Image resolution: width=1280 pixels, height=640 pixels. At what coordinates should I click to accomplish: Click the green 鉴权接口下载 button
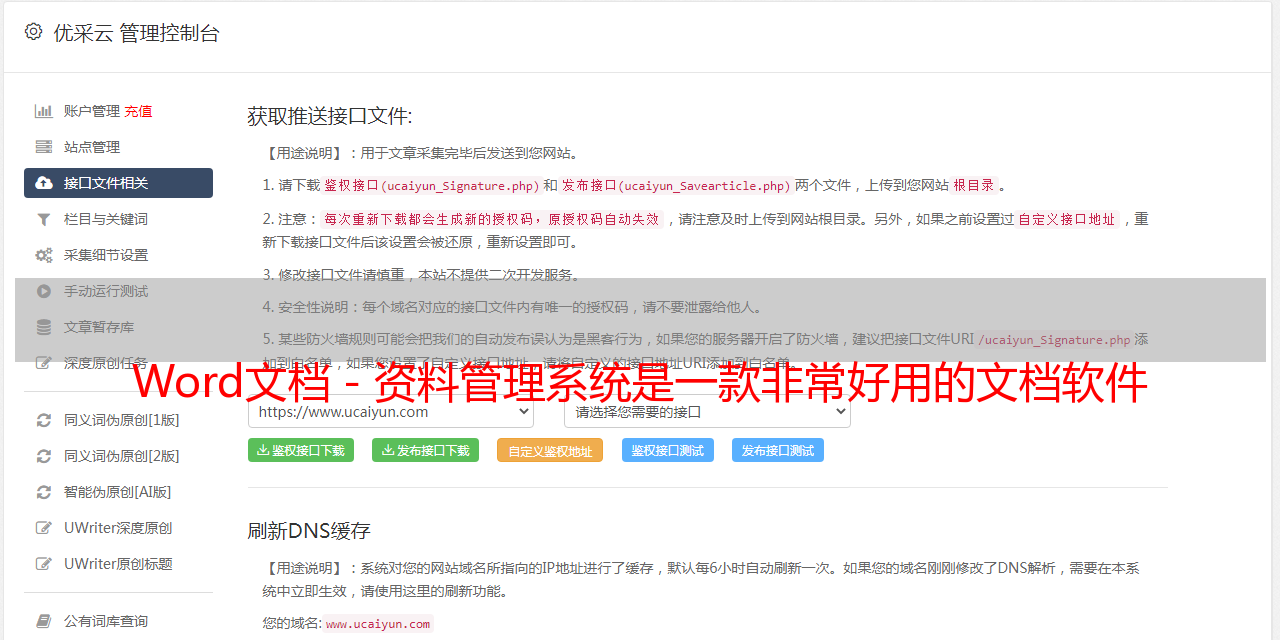coord(300,450)
